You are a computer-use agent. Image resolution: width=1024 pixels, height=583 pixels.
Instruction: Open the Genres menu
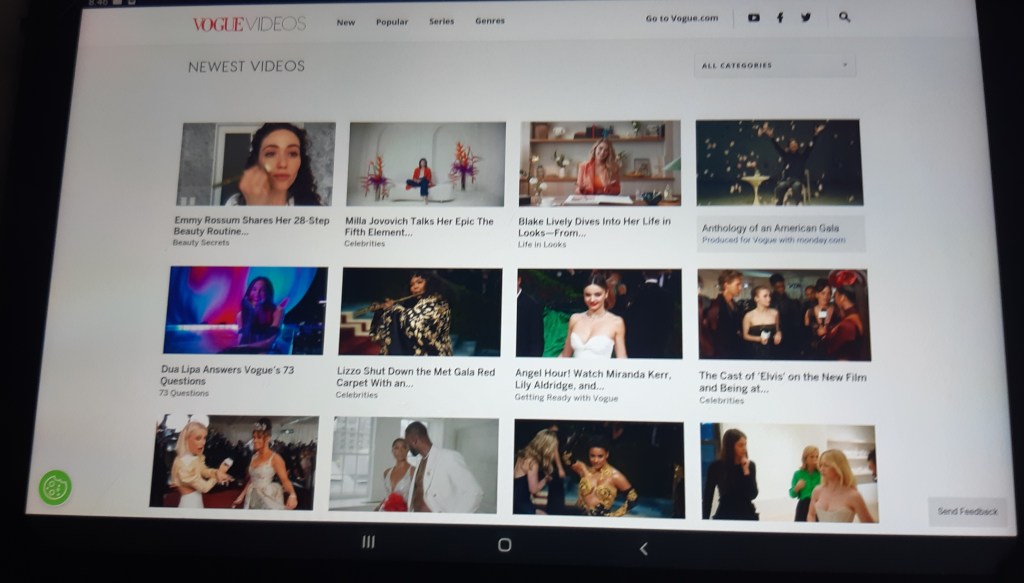tap(490, 21)
